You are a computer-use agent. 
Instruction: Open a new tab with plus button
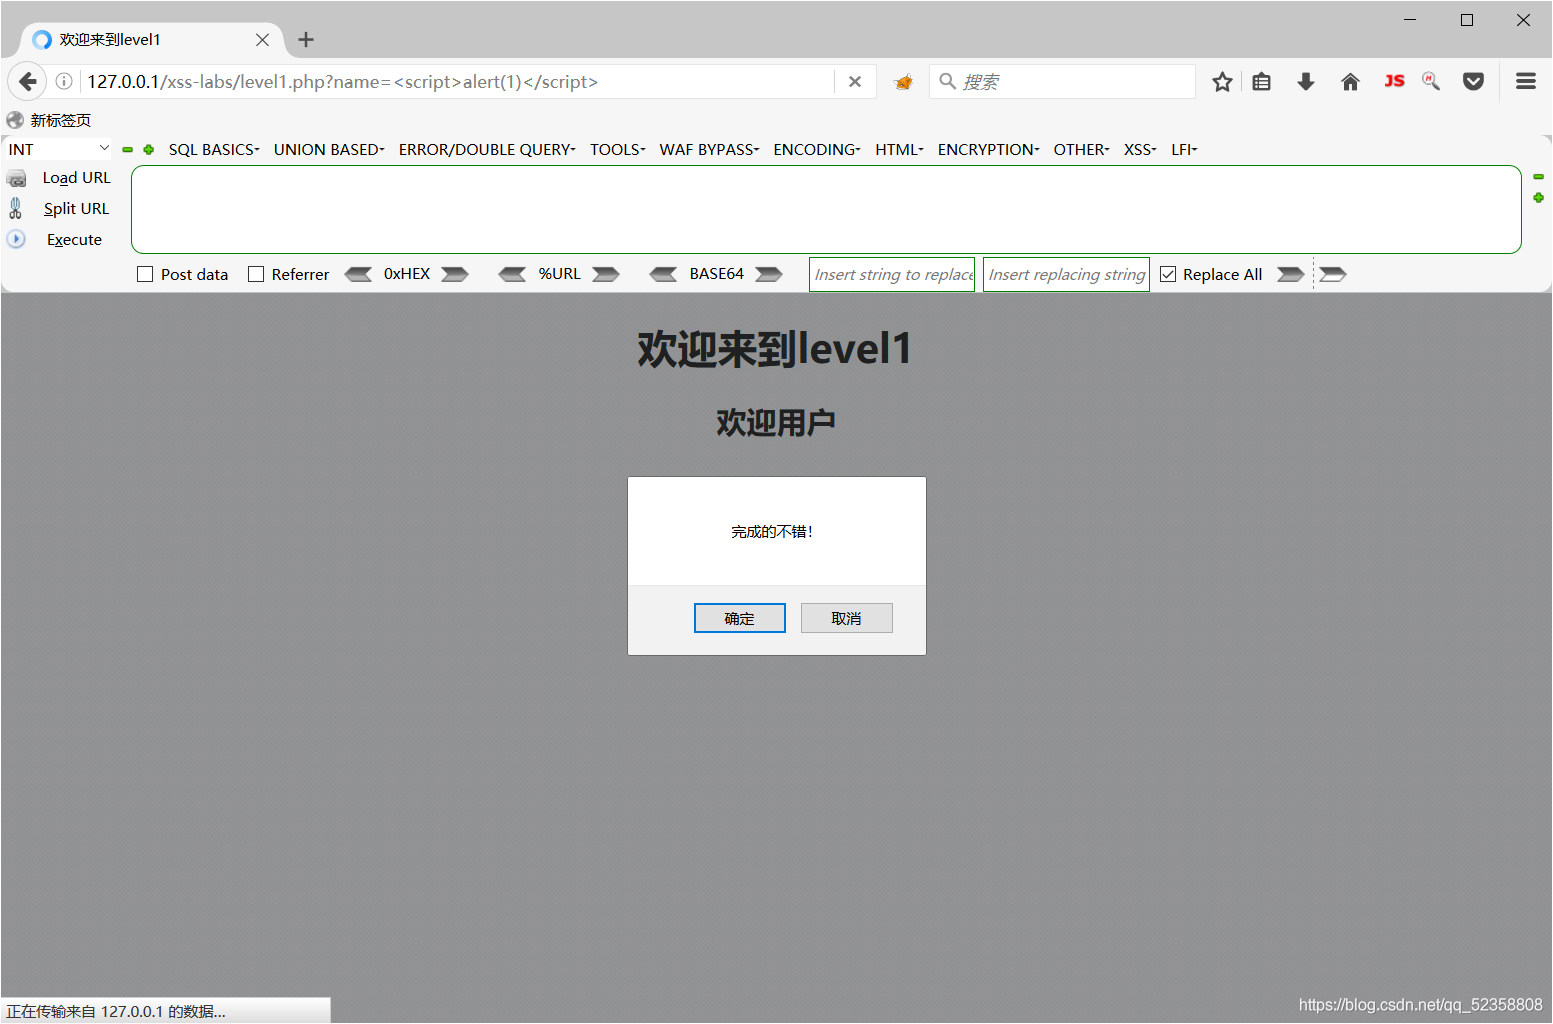306,40
